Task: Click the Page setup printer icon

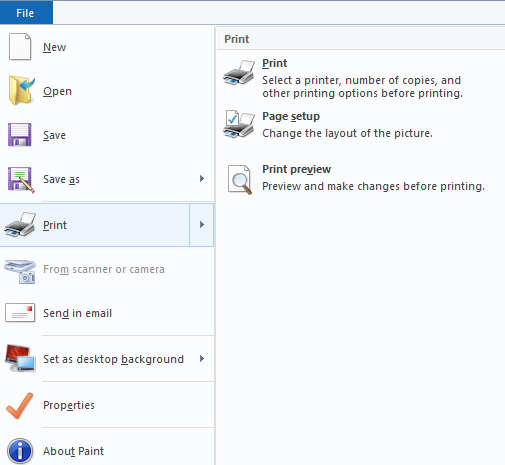Action: 239,124
